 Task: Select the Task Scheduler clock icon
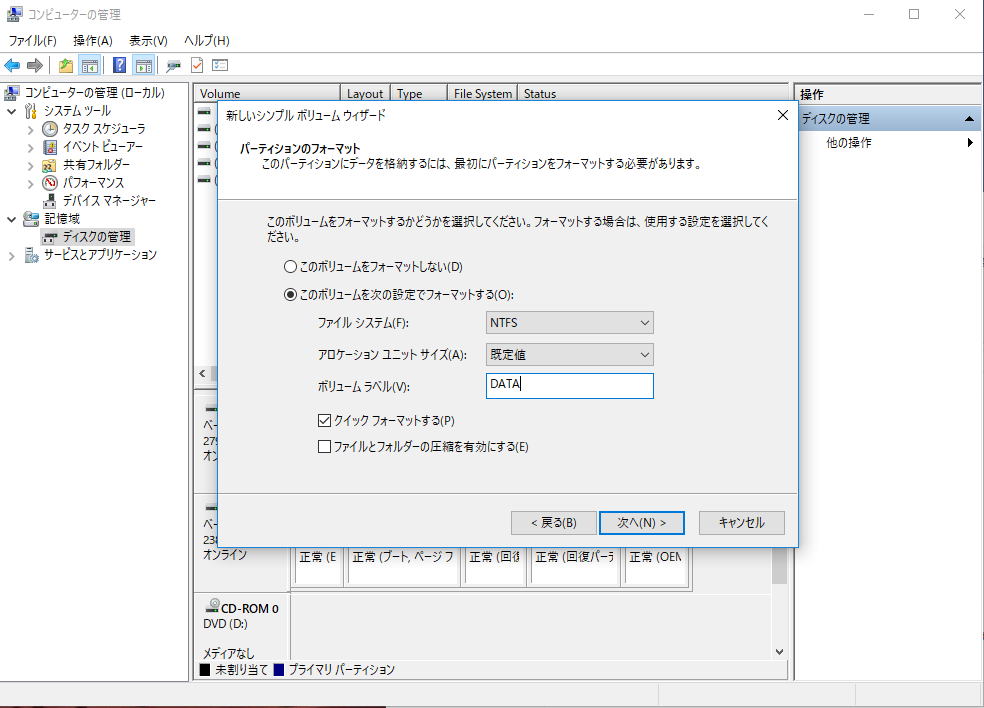[50, 129]
